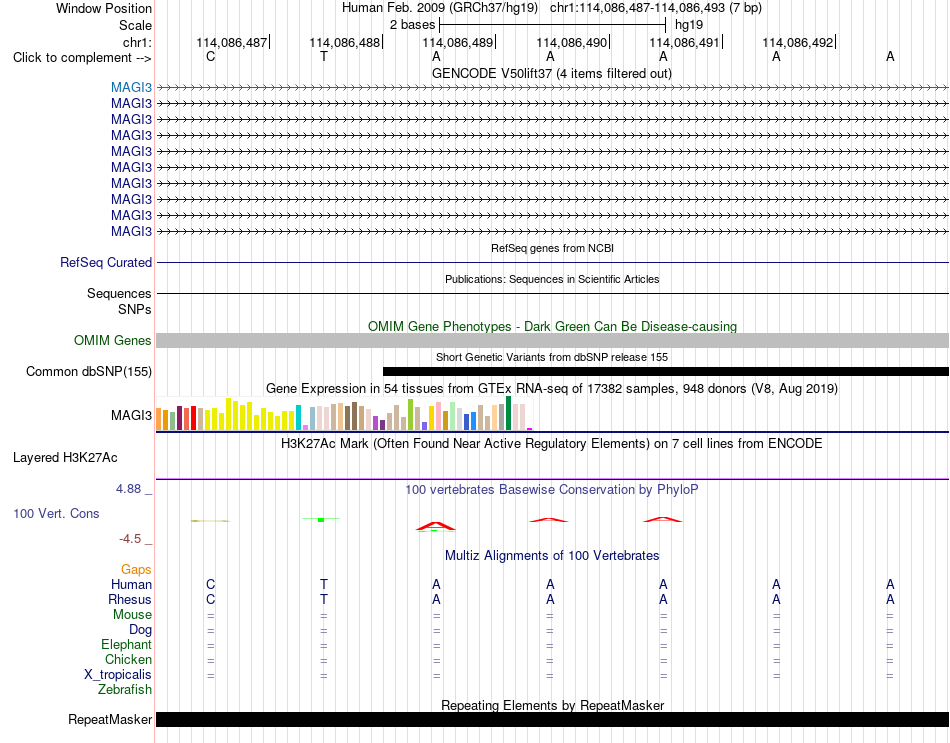The width and height of the screenshot is (950, 743).
Task: Click the Rhesus alignment row label
Action: (130, 599)
